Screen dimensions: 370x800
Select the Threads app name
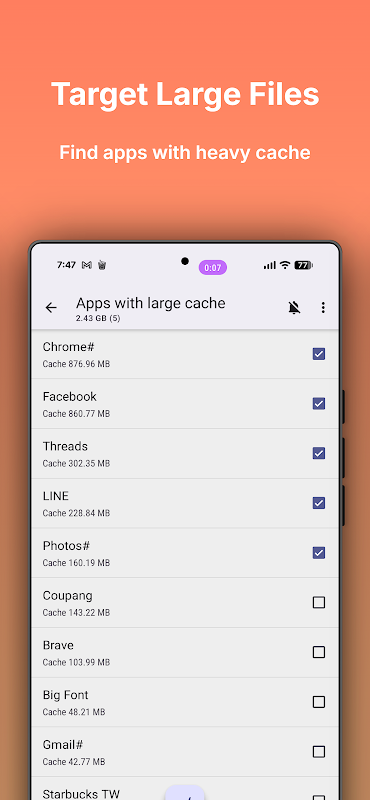tap(65, 446)
